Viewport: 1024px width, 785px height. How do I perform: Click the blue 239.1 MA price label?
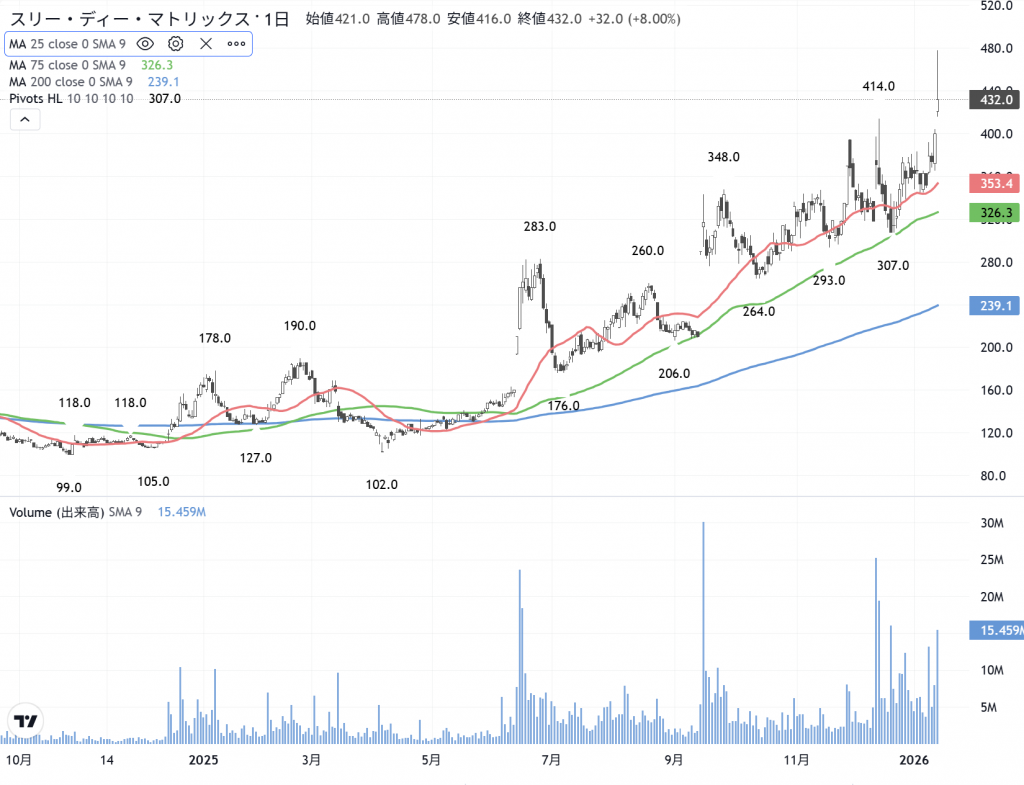[994, 306]
